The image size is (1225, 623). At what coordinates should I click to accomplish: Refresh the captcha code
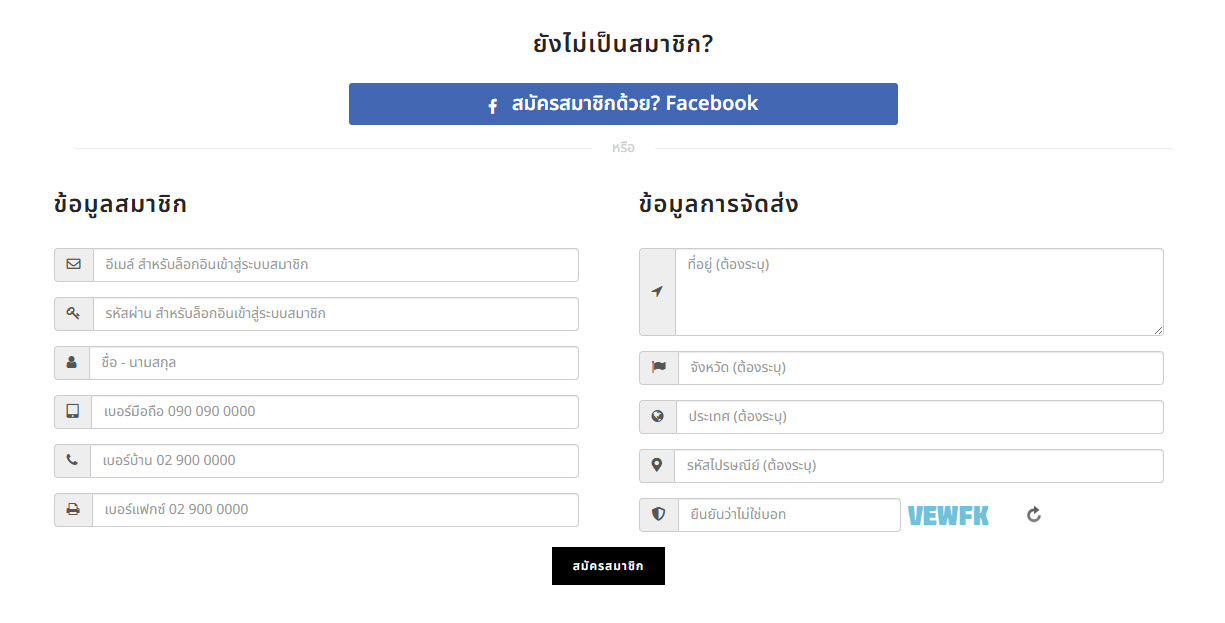pos(1034,515)
